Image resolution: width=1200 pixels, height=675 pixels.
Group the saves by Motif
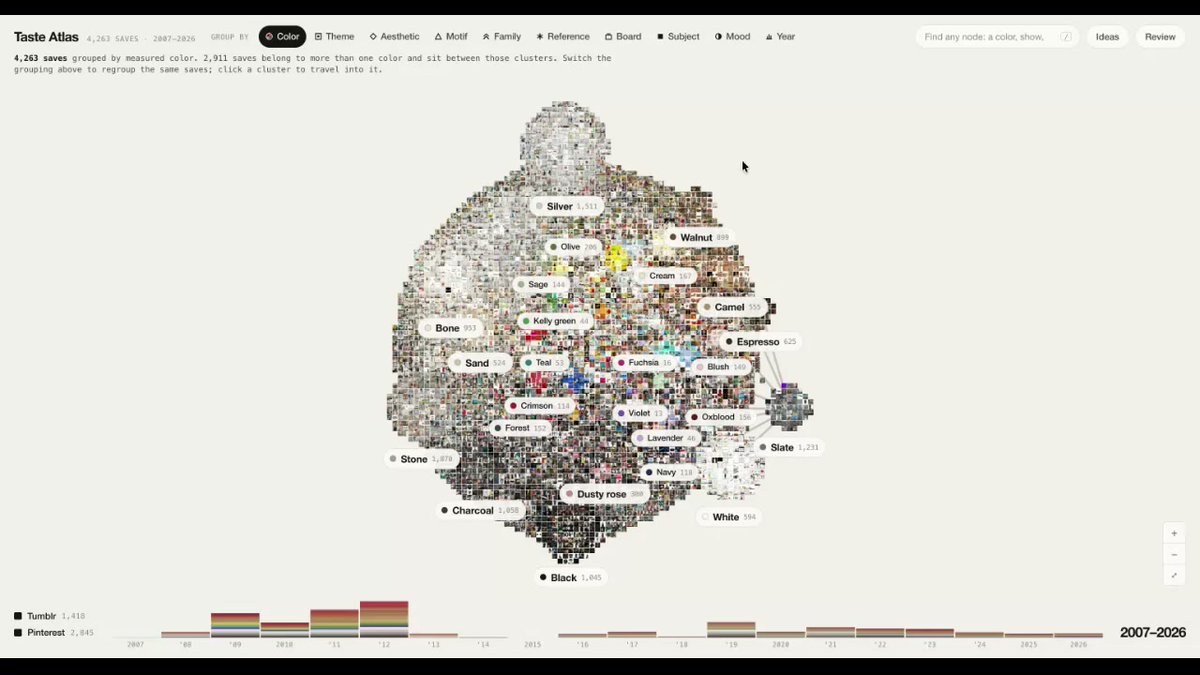coord(451,37)
